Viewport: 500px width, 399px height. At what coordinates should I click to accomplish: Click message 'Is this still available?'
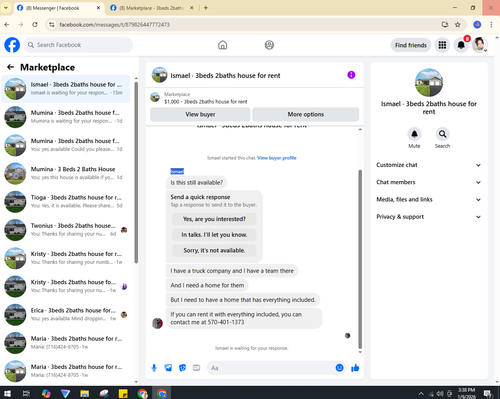[197, 183]
